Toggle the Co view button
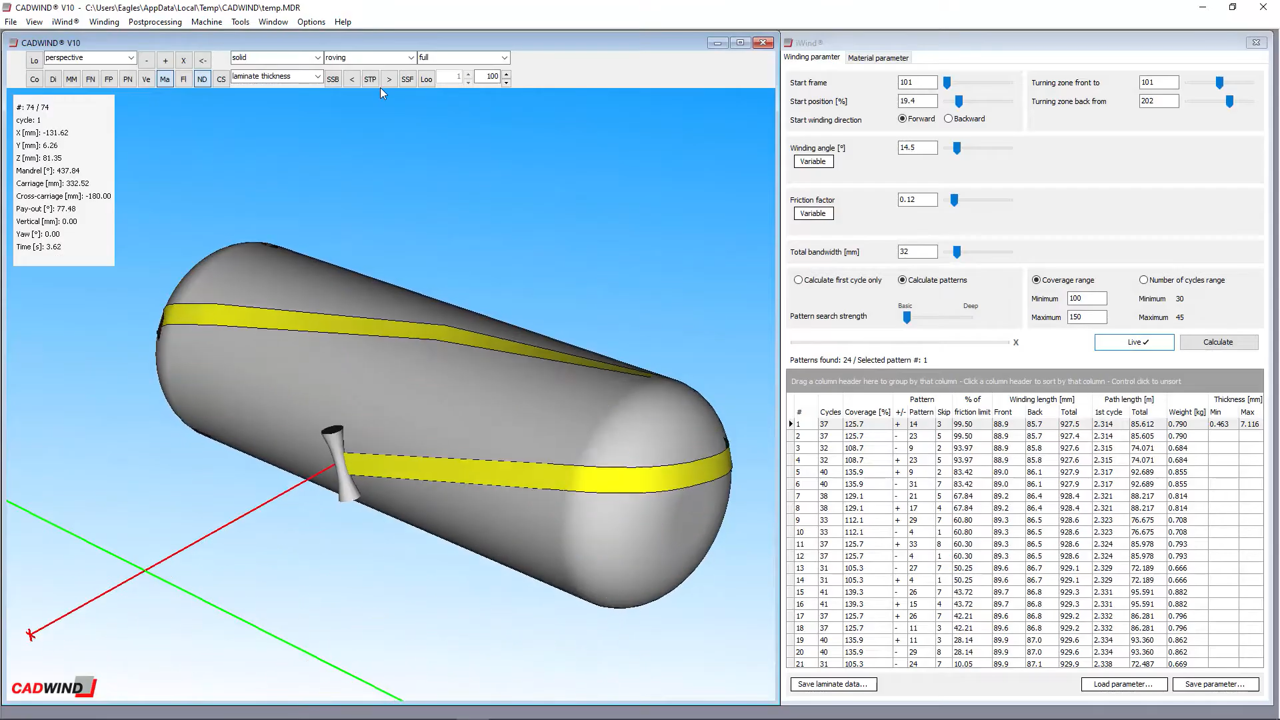The image size is (1280, 720). pos(34,79)
